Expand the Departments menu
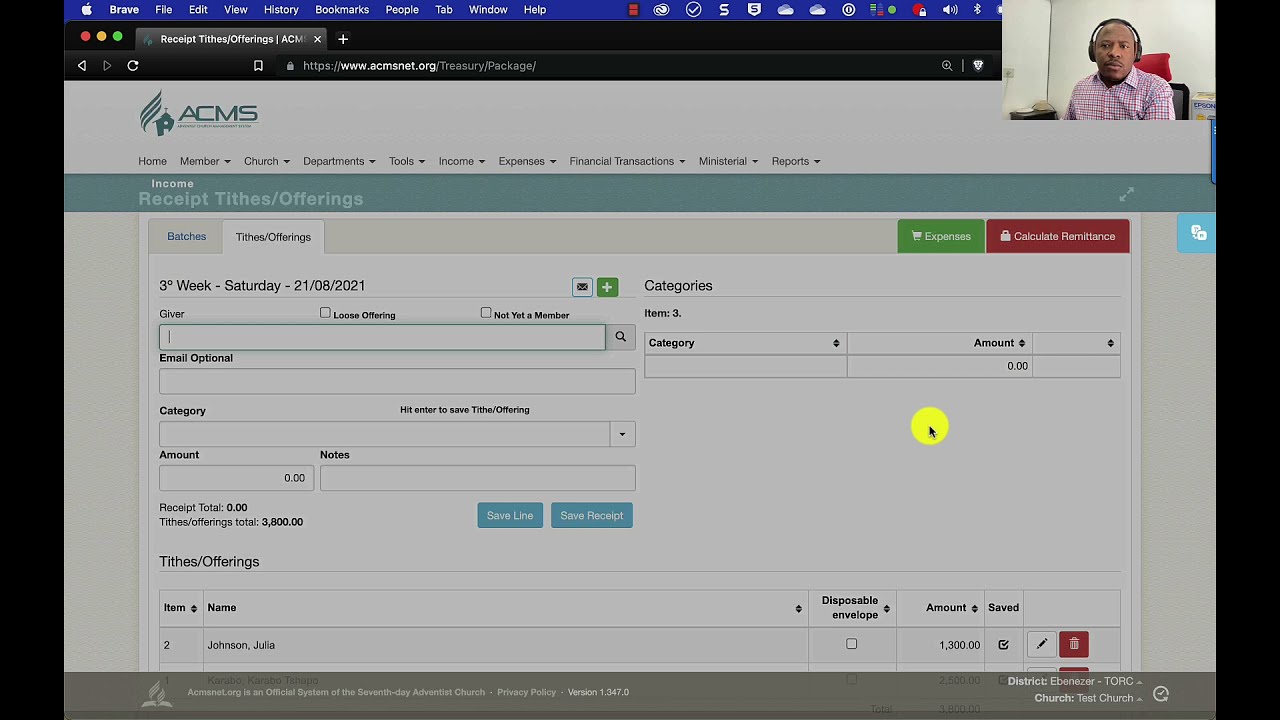The height and width of the screenshot is (720, 1280). click(x=339, y=161)
